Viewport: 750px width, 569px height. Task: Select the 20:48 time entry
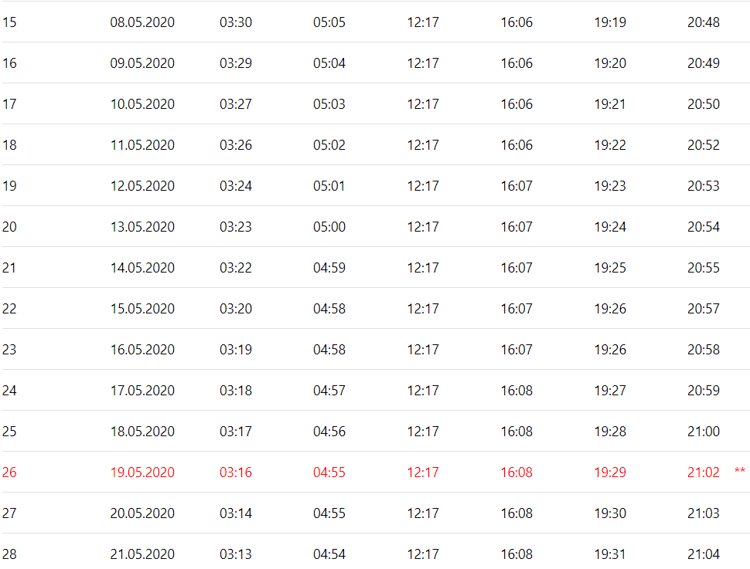(703, 22)
